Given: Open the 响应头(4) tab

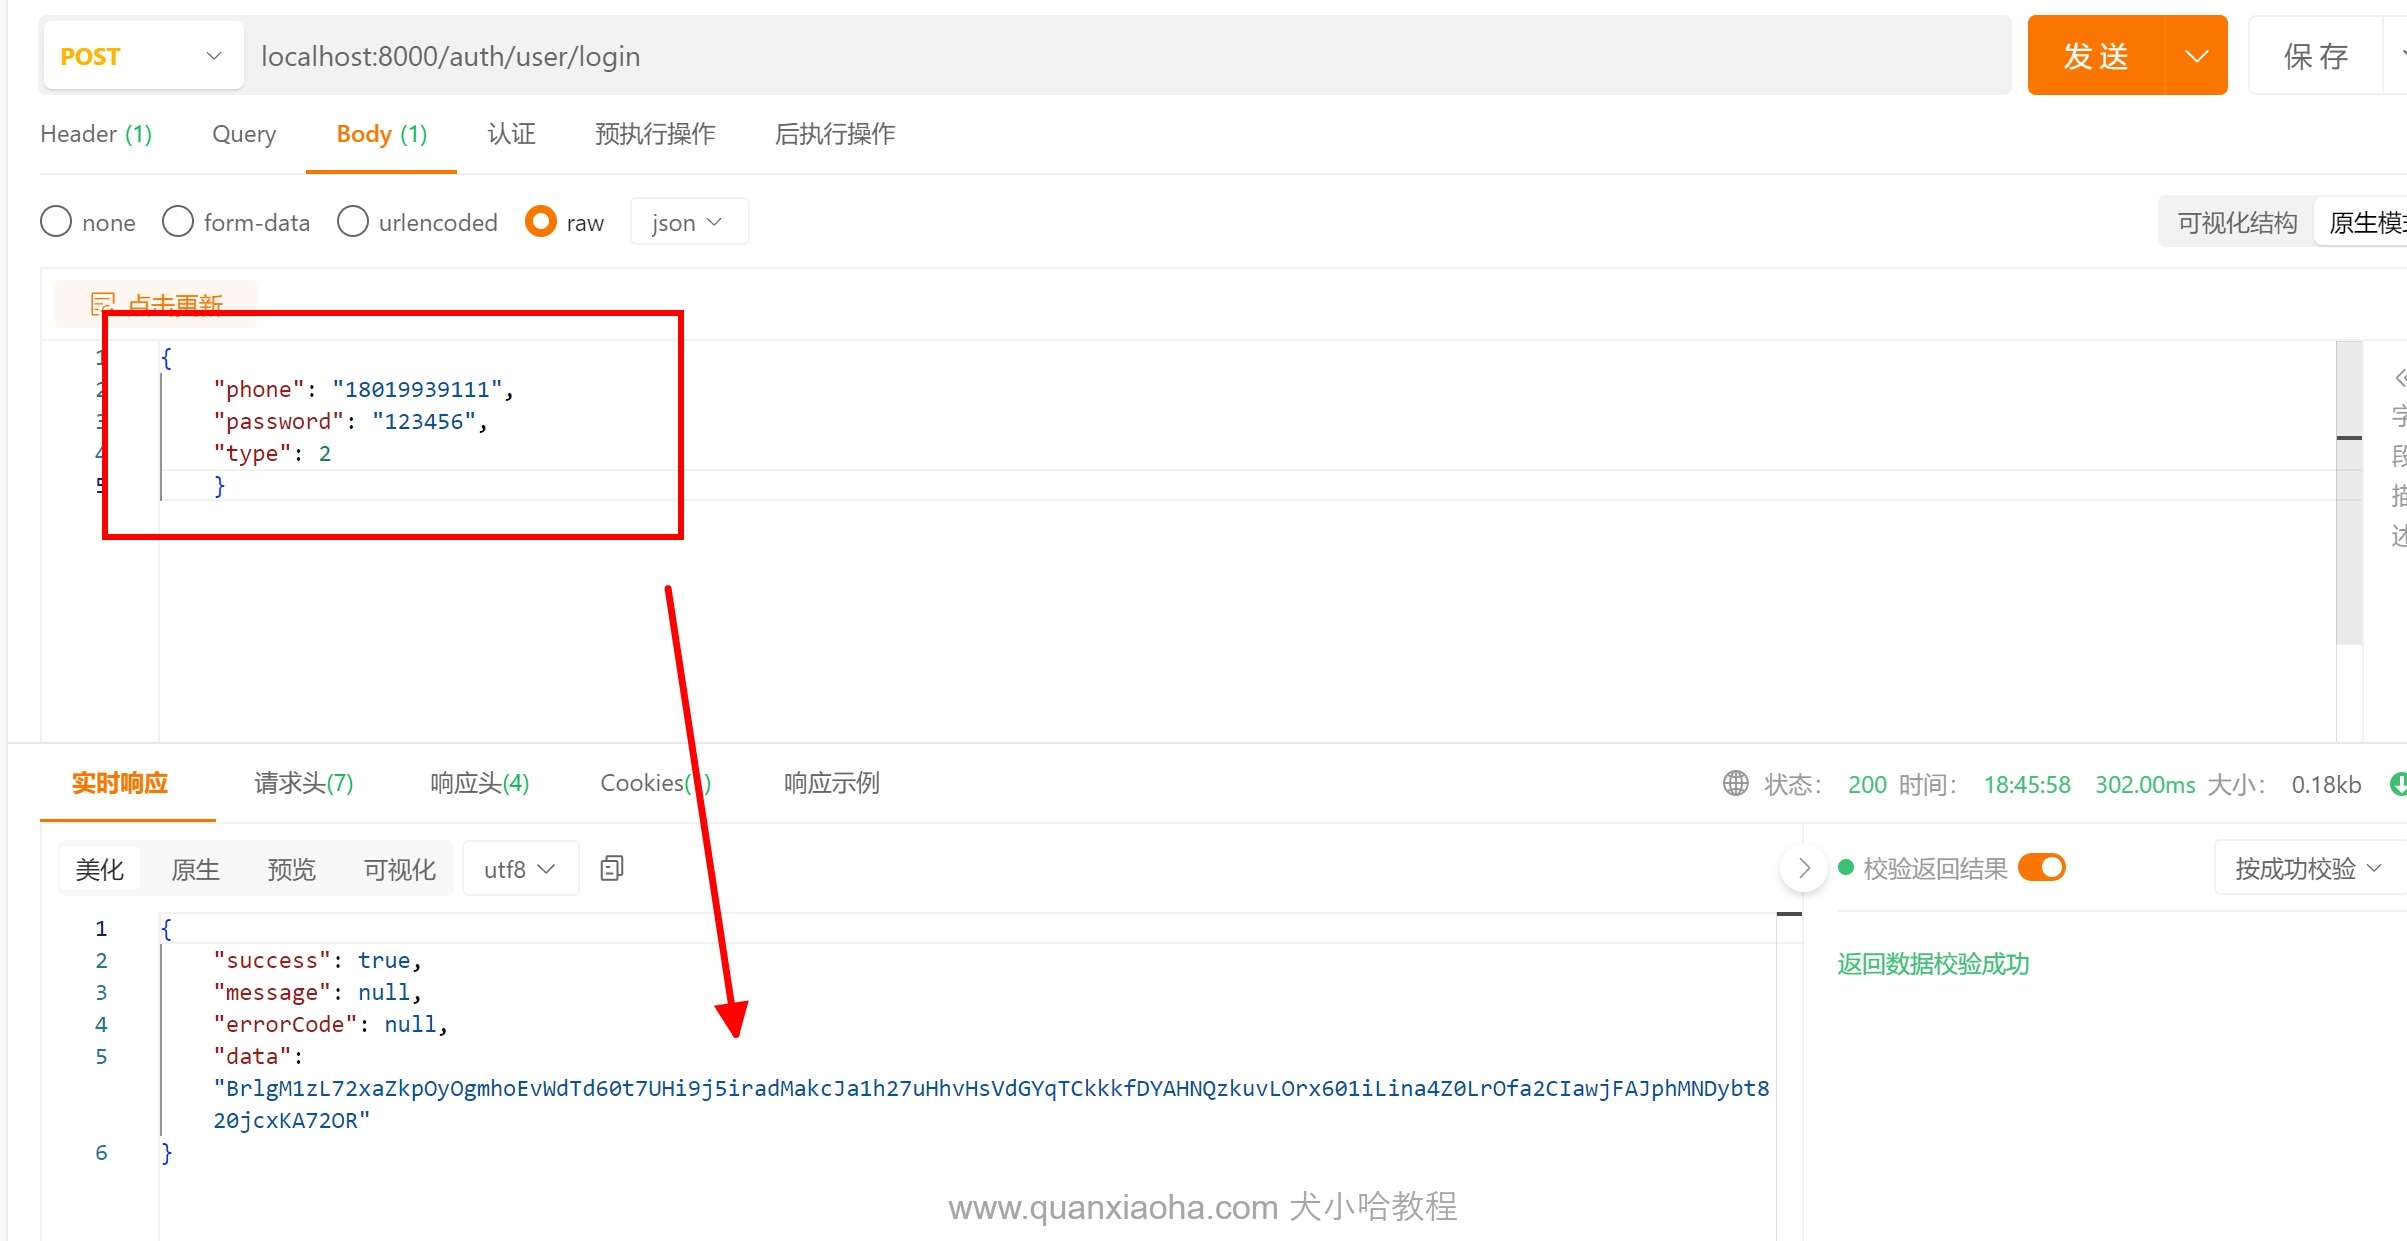Looking at the screenshot, I should [479, 783].
